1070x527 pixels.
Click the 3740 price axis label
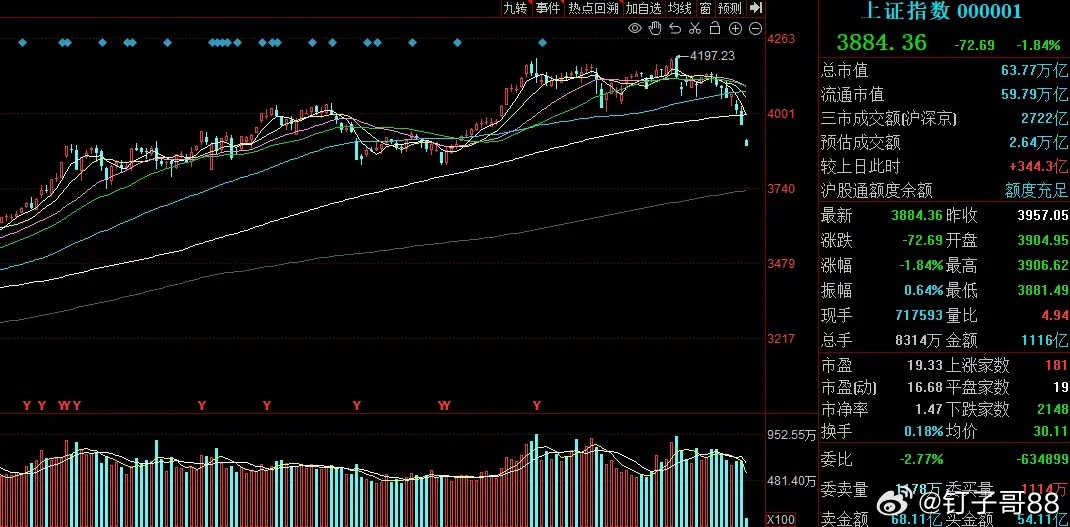point(781,188)
